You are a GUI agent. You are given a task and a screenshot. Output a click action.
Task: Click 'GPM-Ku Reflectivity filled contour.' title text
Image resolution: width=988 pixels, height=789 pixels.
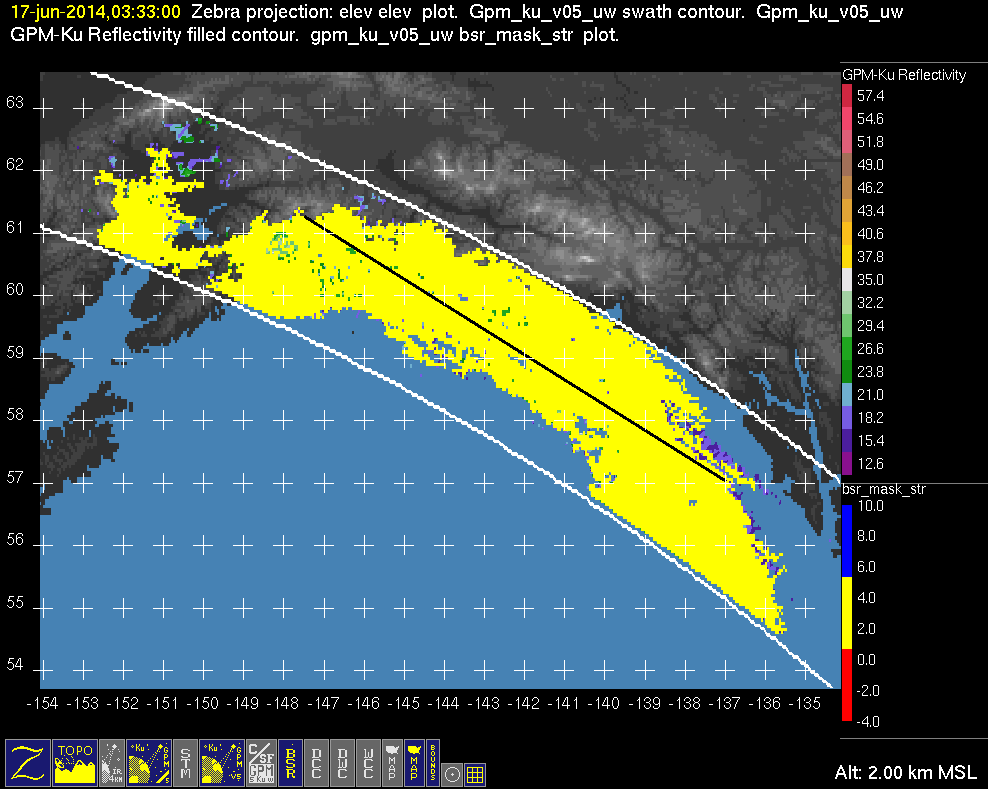154,35
